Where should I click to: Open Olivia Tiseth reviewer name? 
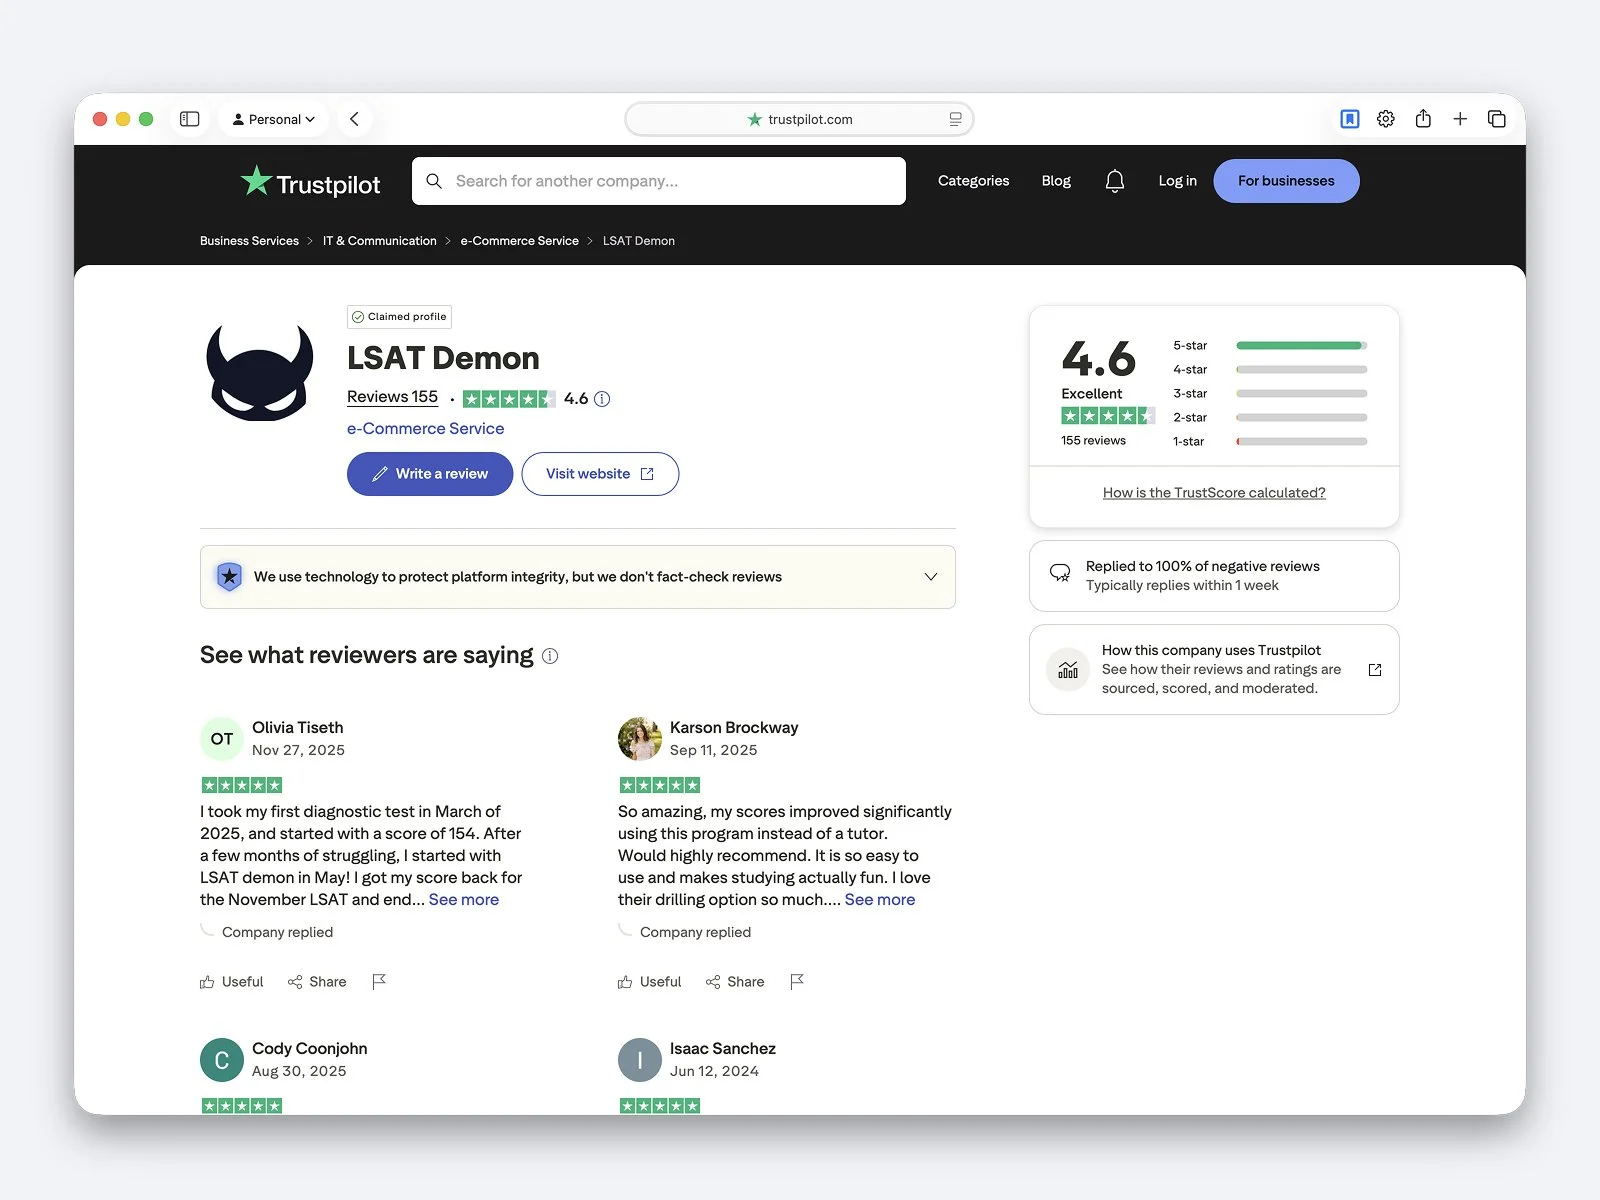pos(297,728)
